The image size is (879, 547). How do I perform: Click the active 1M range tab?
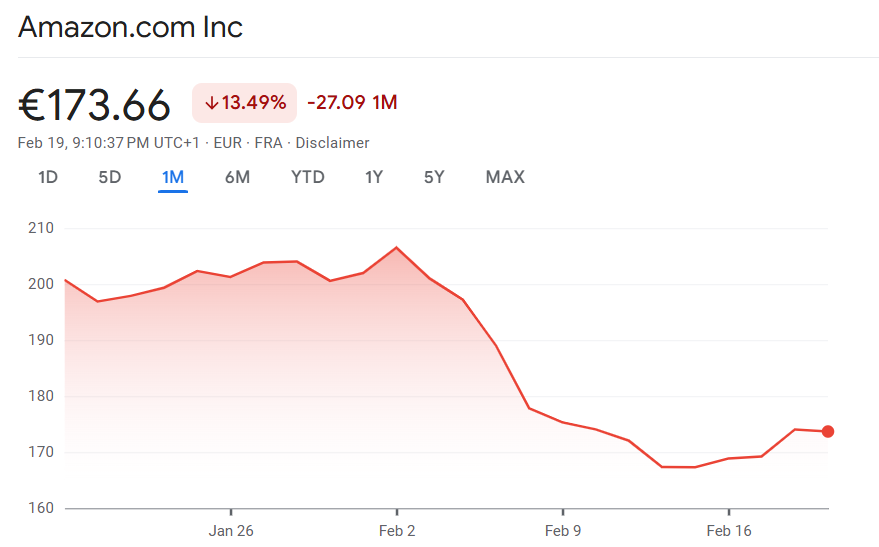[173, 177]
